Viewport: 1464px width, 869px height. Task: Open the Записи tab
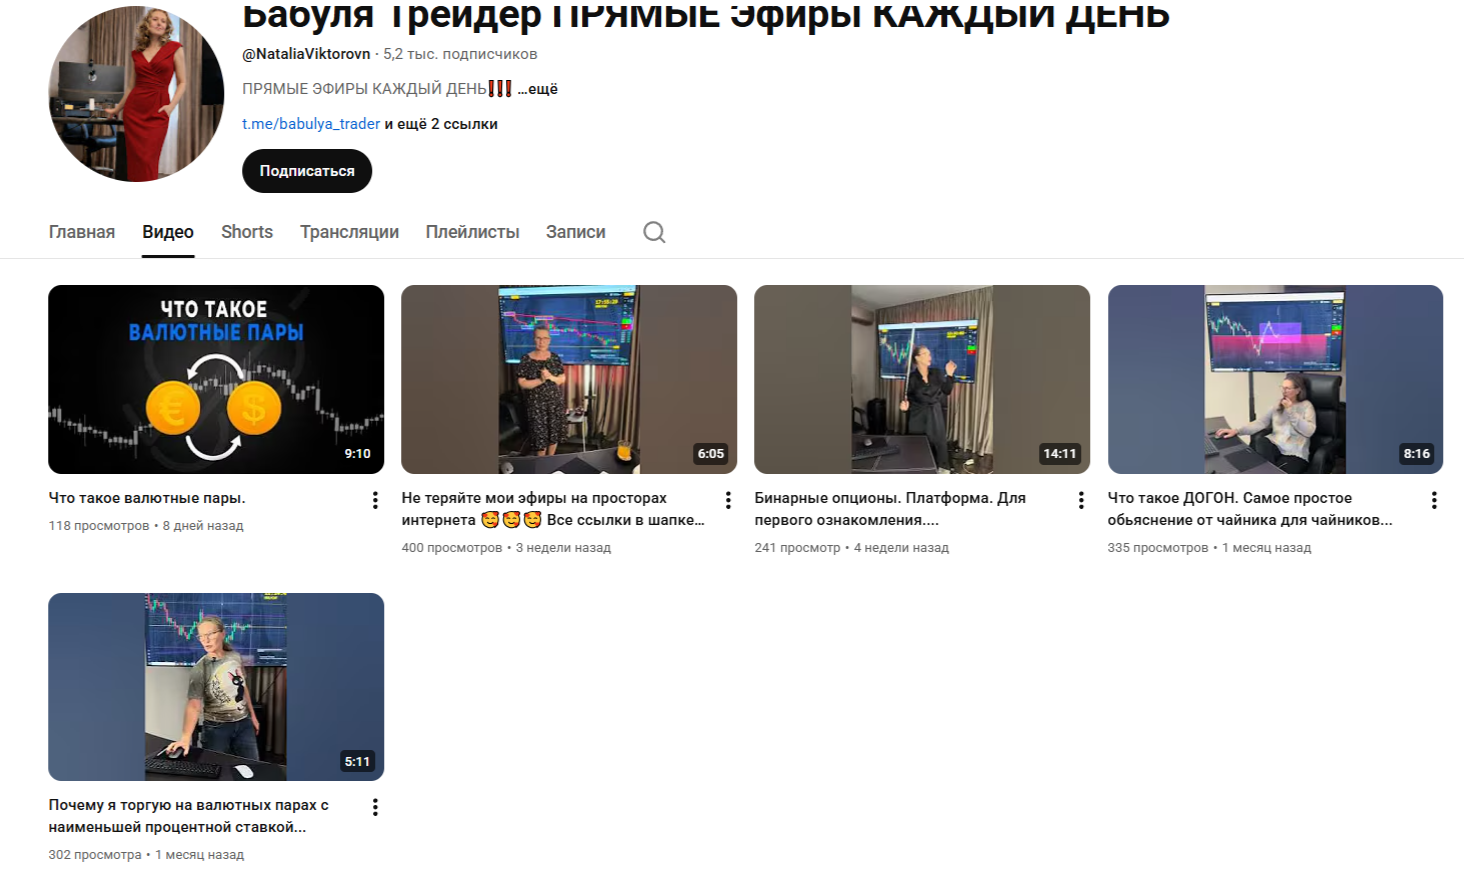tap(575, 232)
